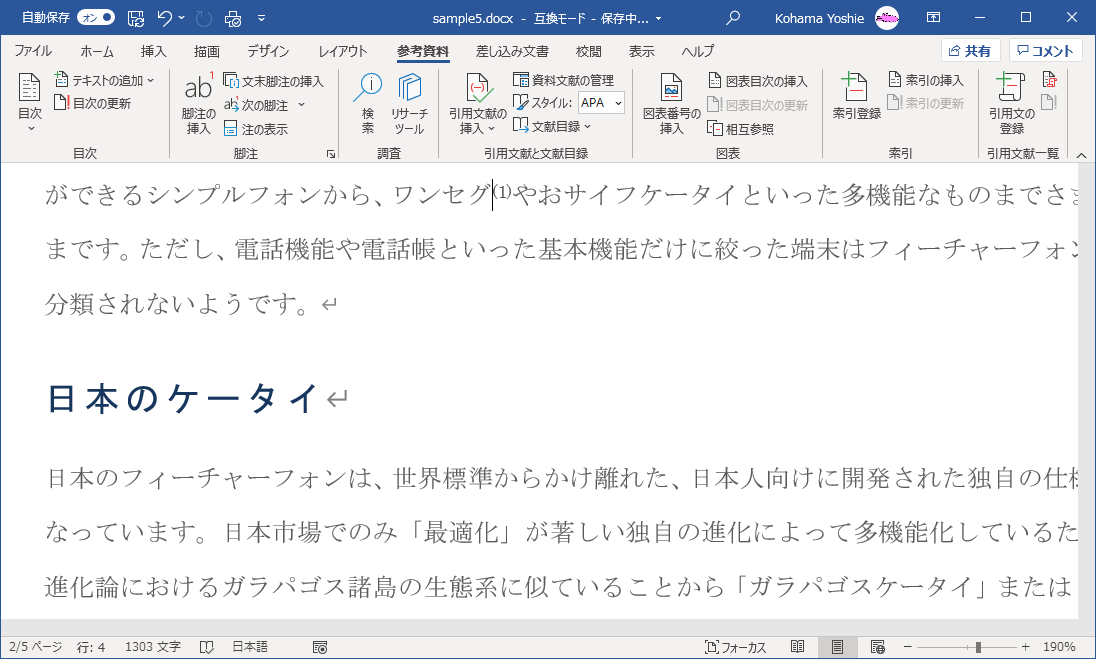The height and width of the screenshot is (659, 1096).
Task: Click the Ribbon Display Options icon
Action: 933,17
